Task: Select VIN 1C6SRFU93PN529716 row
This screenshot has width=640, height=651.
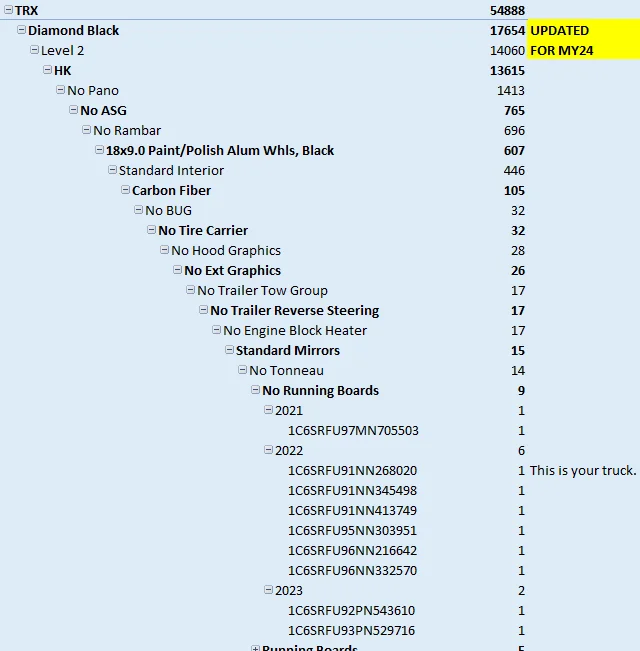Action: [x=352, y=630]
